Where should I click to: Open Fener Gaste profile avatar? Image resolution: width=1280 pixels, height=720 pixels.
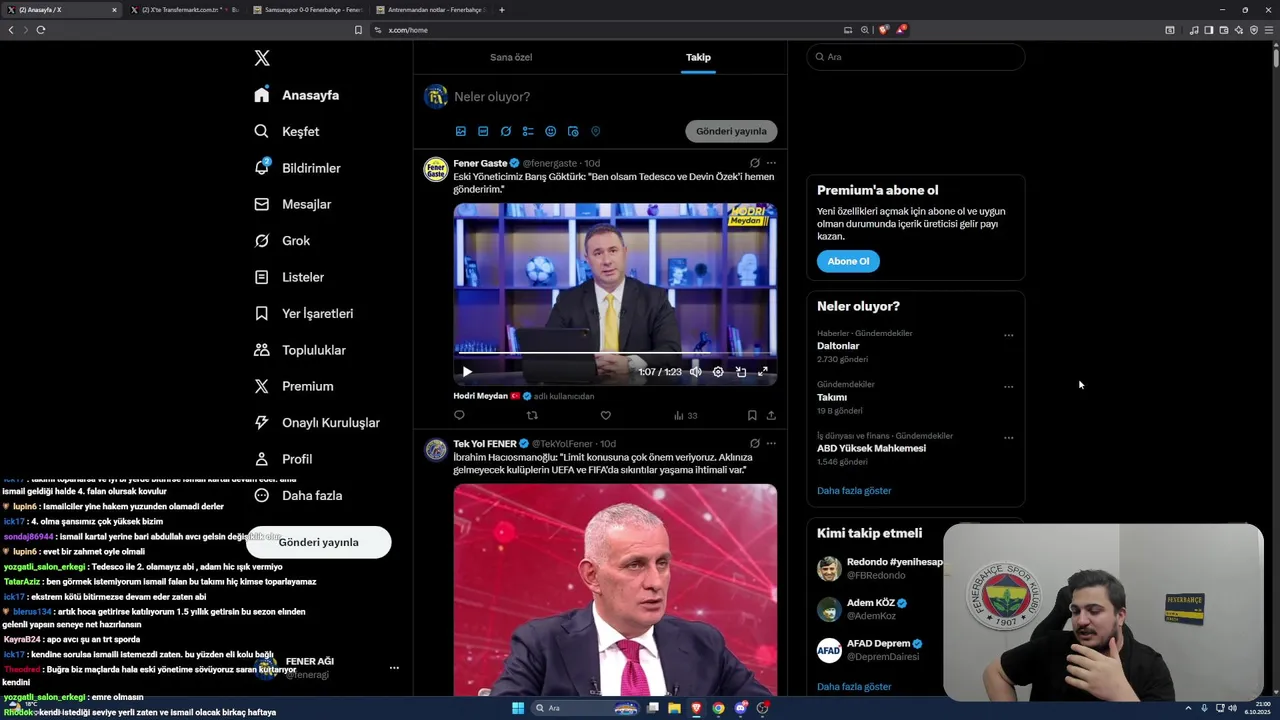(436, 169)
